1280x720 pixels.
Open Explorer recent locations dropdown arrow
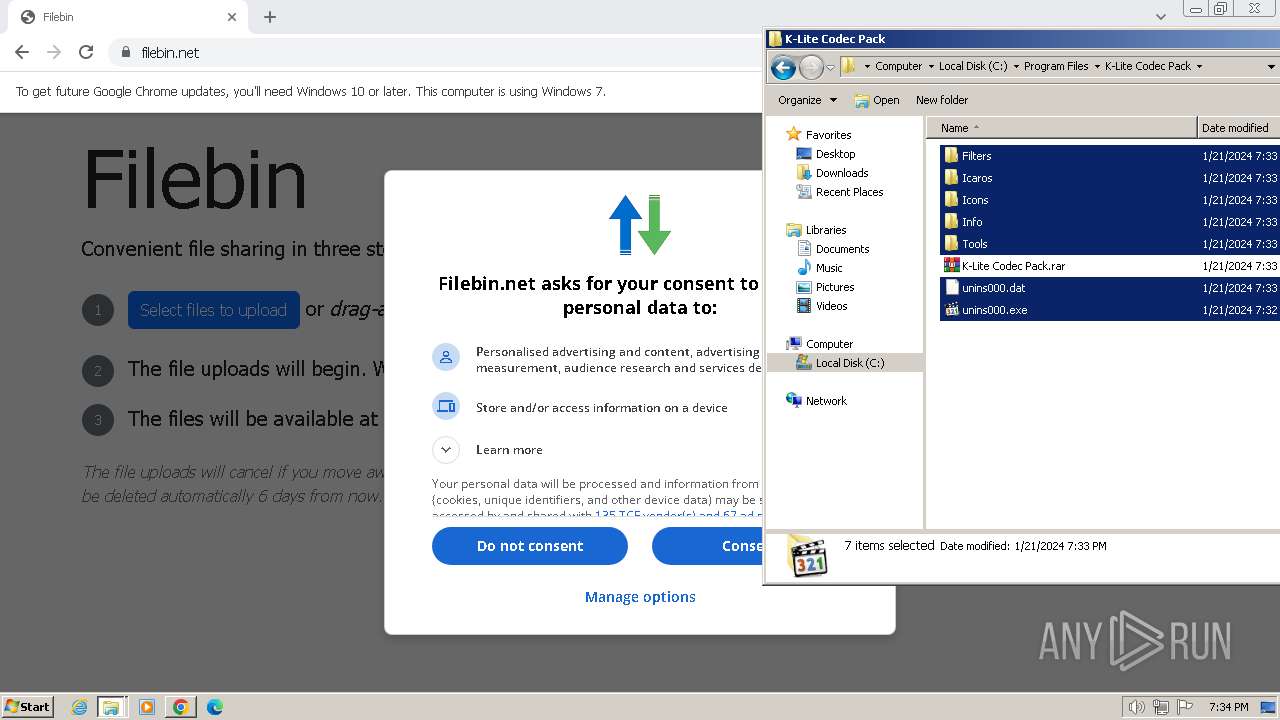tap(830, 67)
